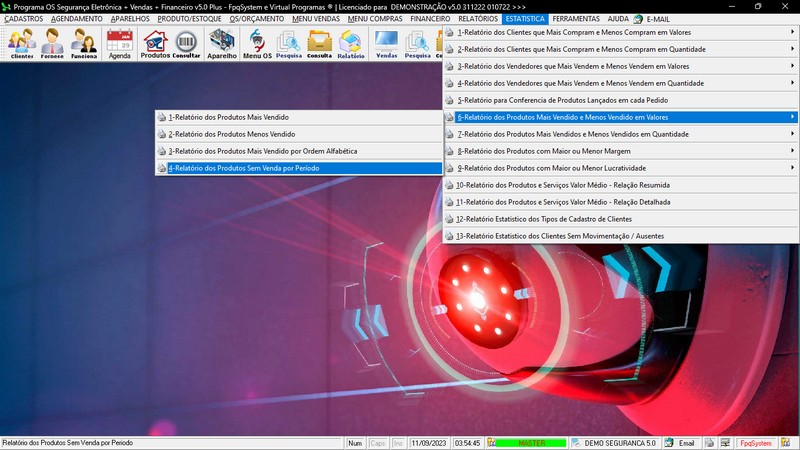Click the Email button in status bar

[x=680, y=442]
